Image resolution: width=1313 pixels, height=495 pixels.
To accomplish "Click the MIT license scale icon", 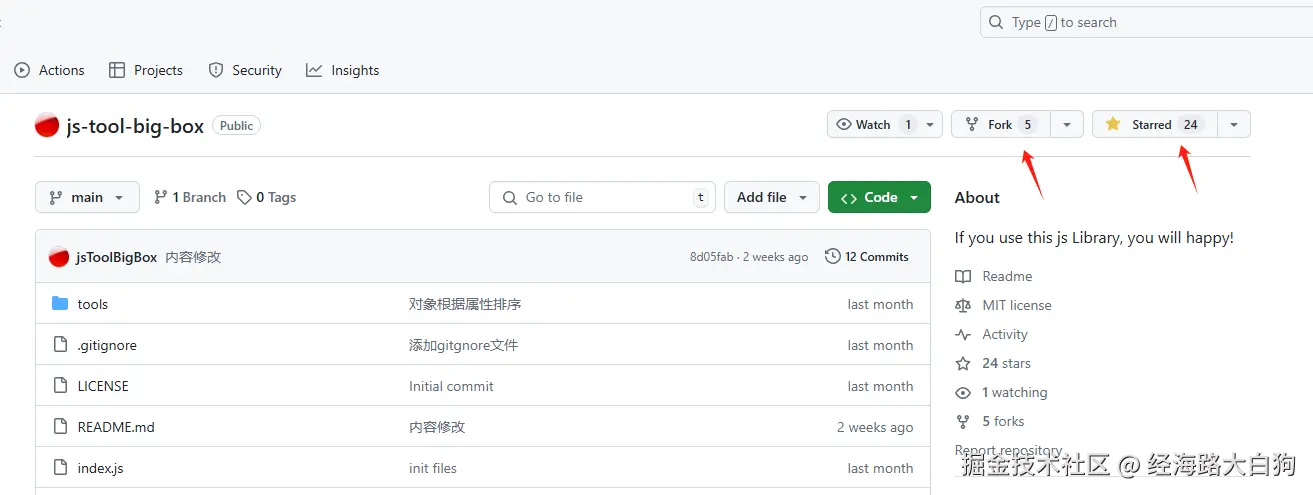I will pos(963,305).
